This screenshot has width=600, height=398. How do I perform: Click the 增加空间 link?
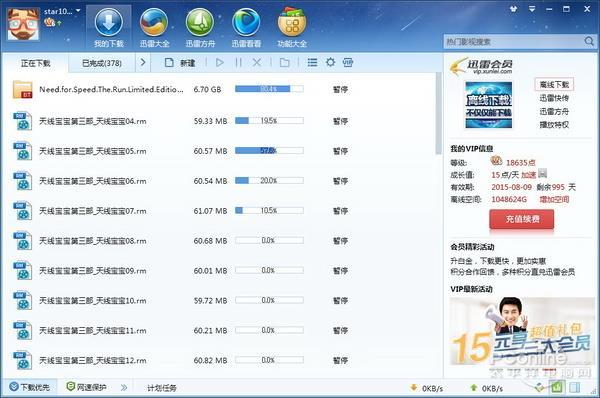554,199
